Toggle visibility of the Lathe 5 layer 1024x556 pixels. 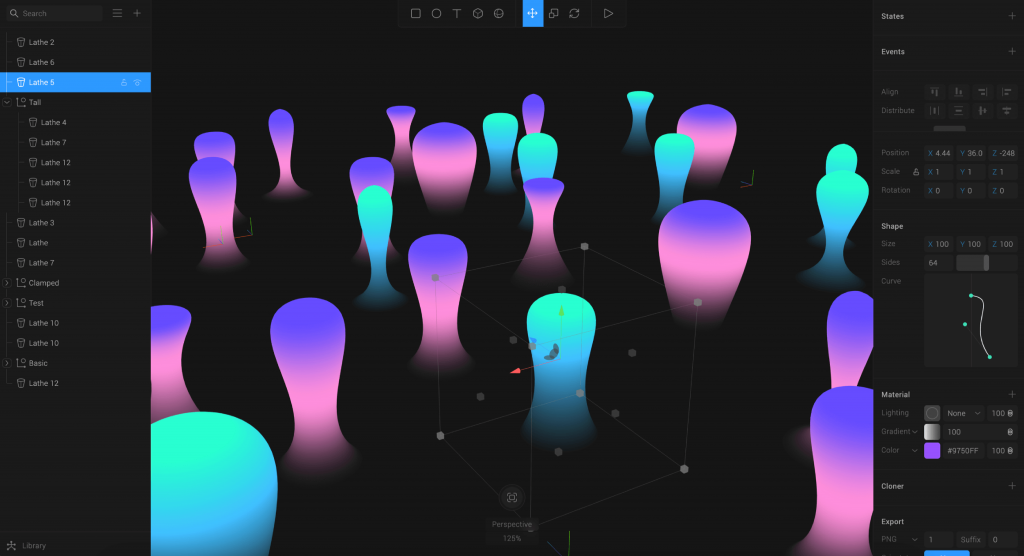coord(138,82)
